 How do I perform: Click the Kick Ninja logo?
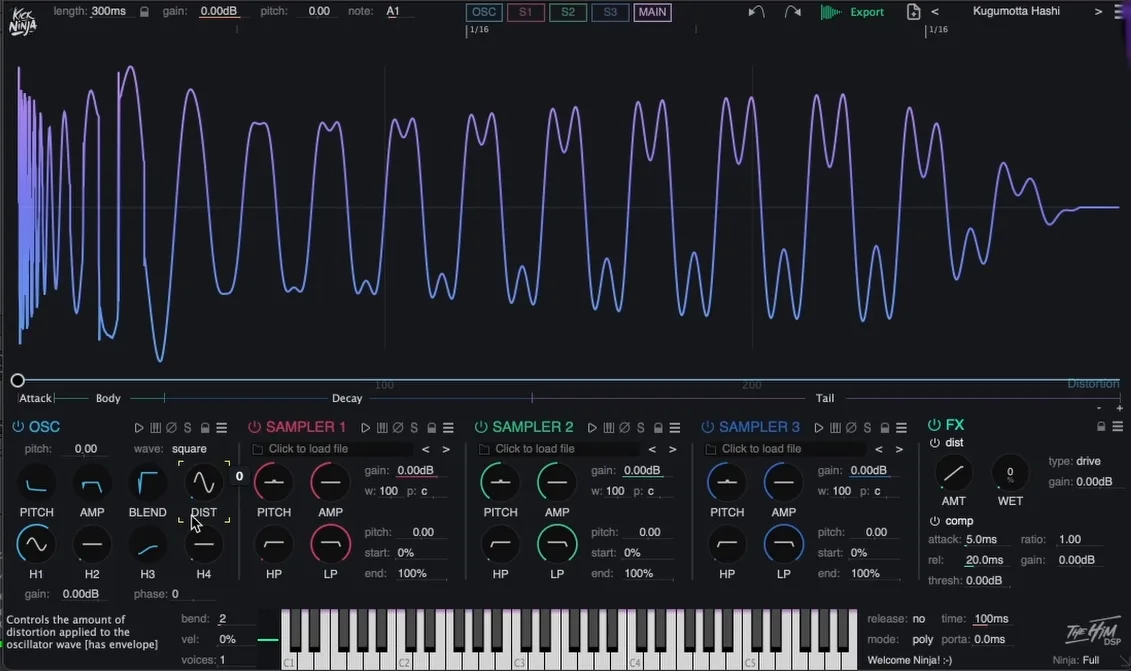tap(22, 22)
